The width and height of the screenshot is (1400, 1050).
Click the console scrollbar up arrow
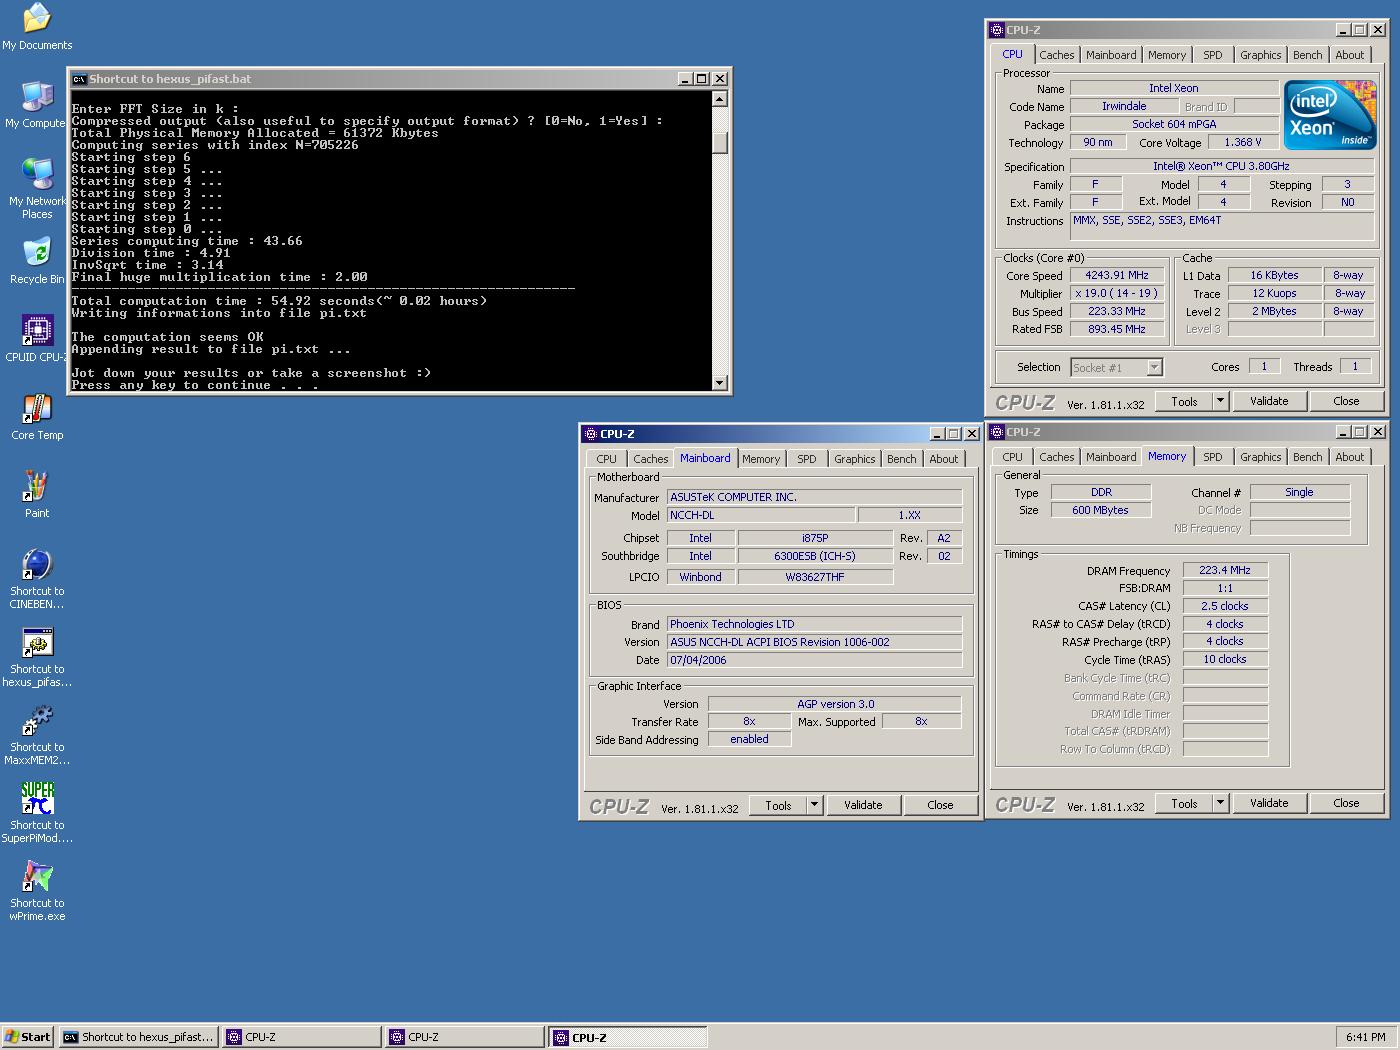tap(720, 99)
